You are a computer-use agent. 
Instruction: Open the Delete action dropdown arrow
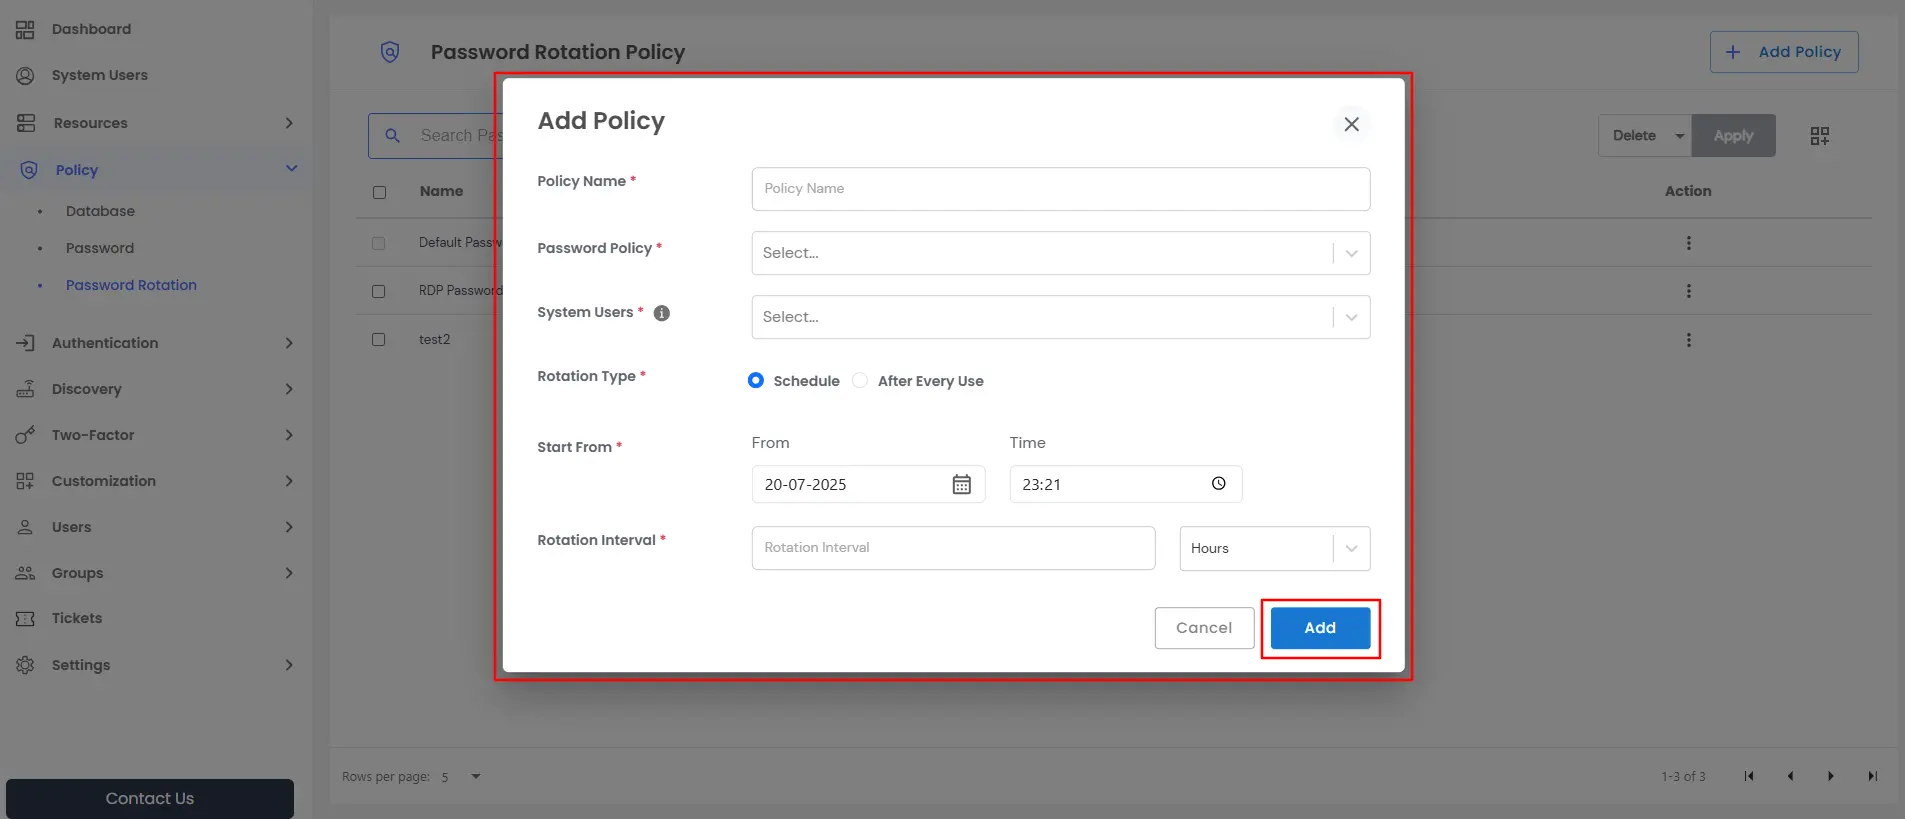[1680, 136]
